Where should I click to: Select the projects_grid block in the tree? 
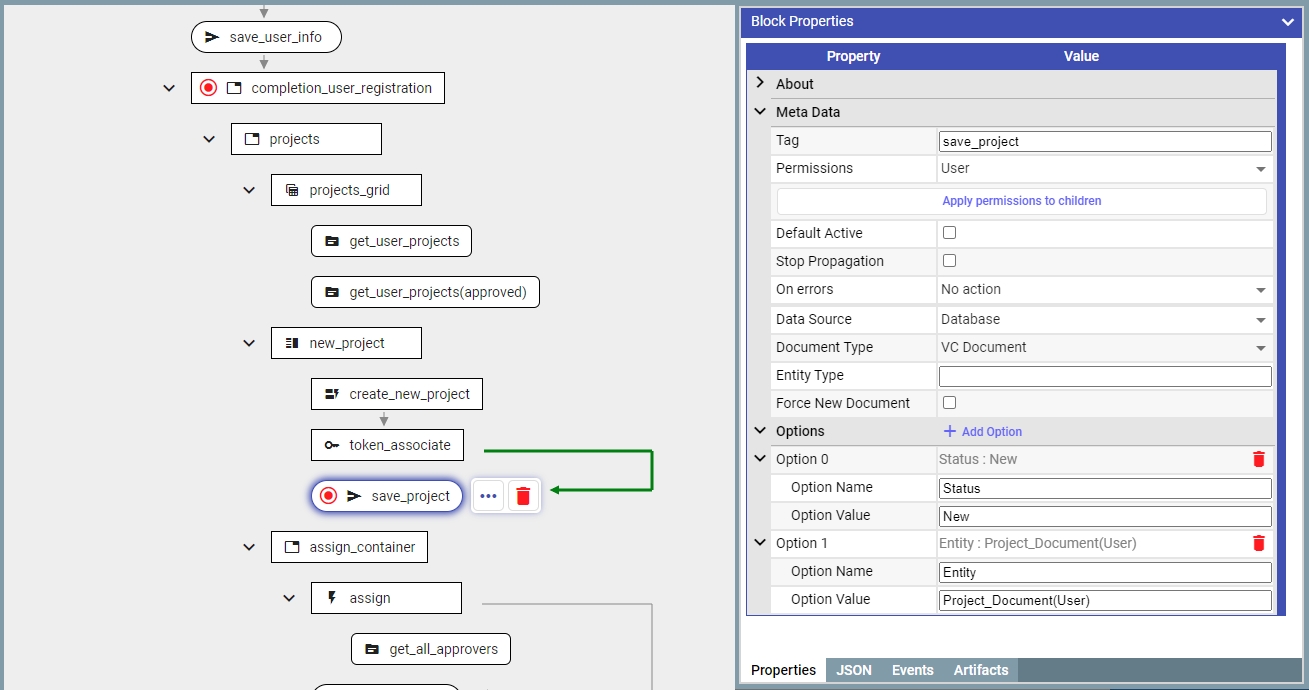[x=346, y=190]
